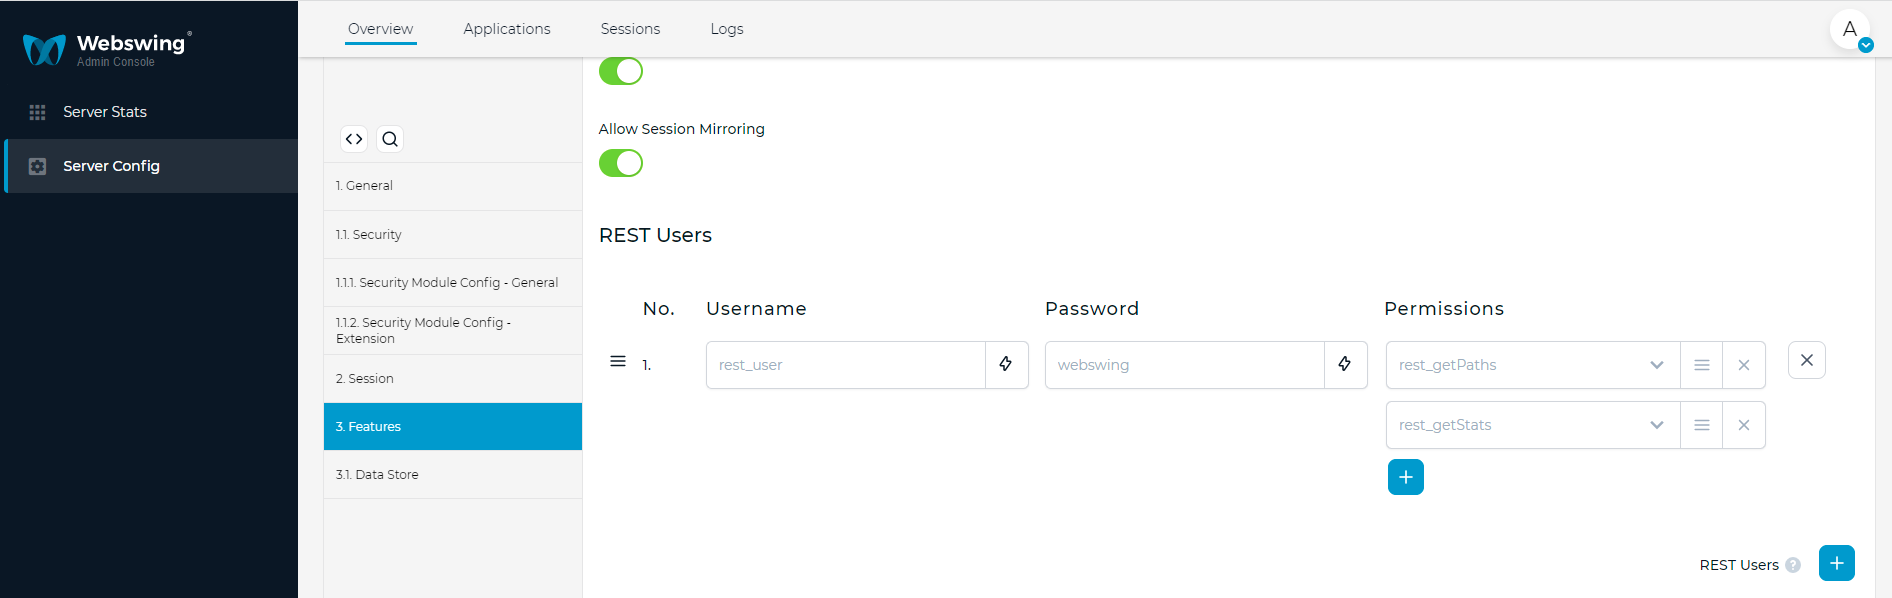Switch to the Logs tab

[x=727, y=29]
